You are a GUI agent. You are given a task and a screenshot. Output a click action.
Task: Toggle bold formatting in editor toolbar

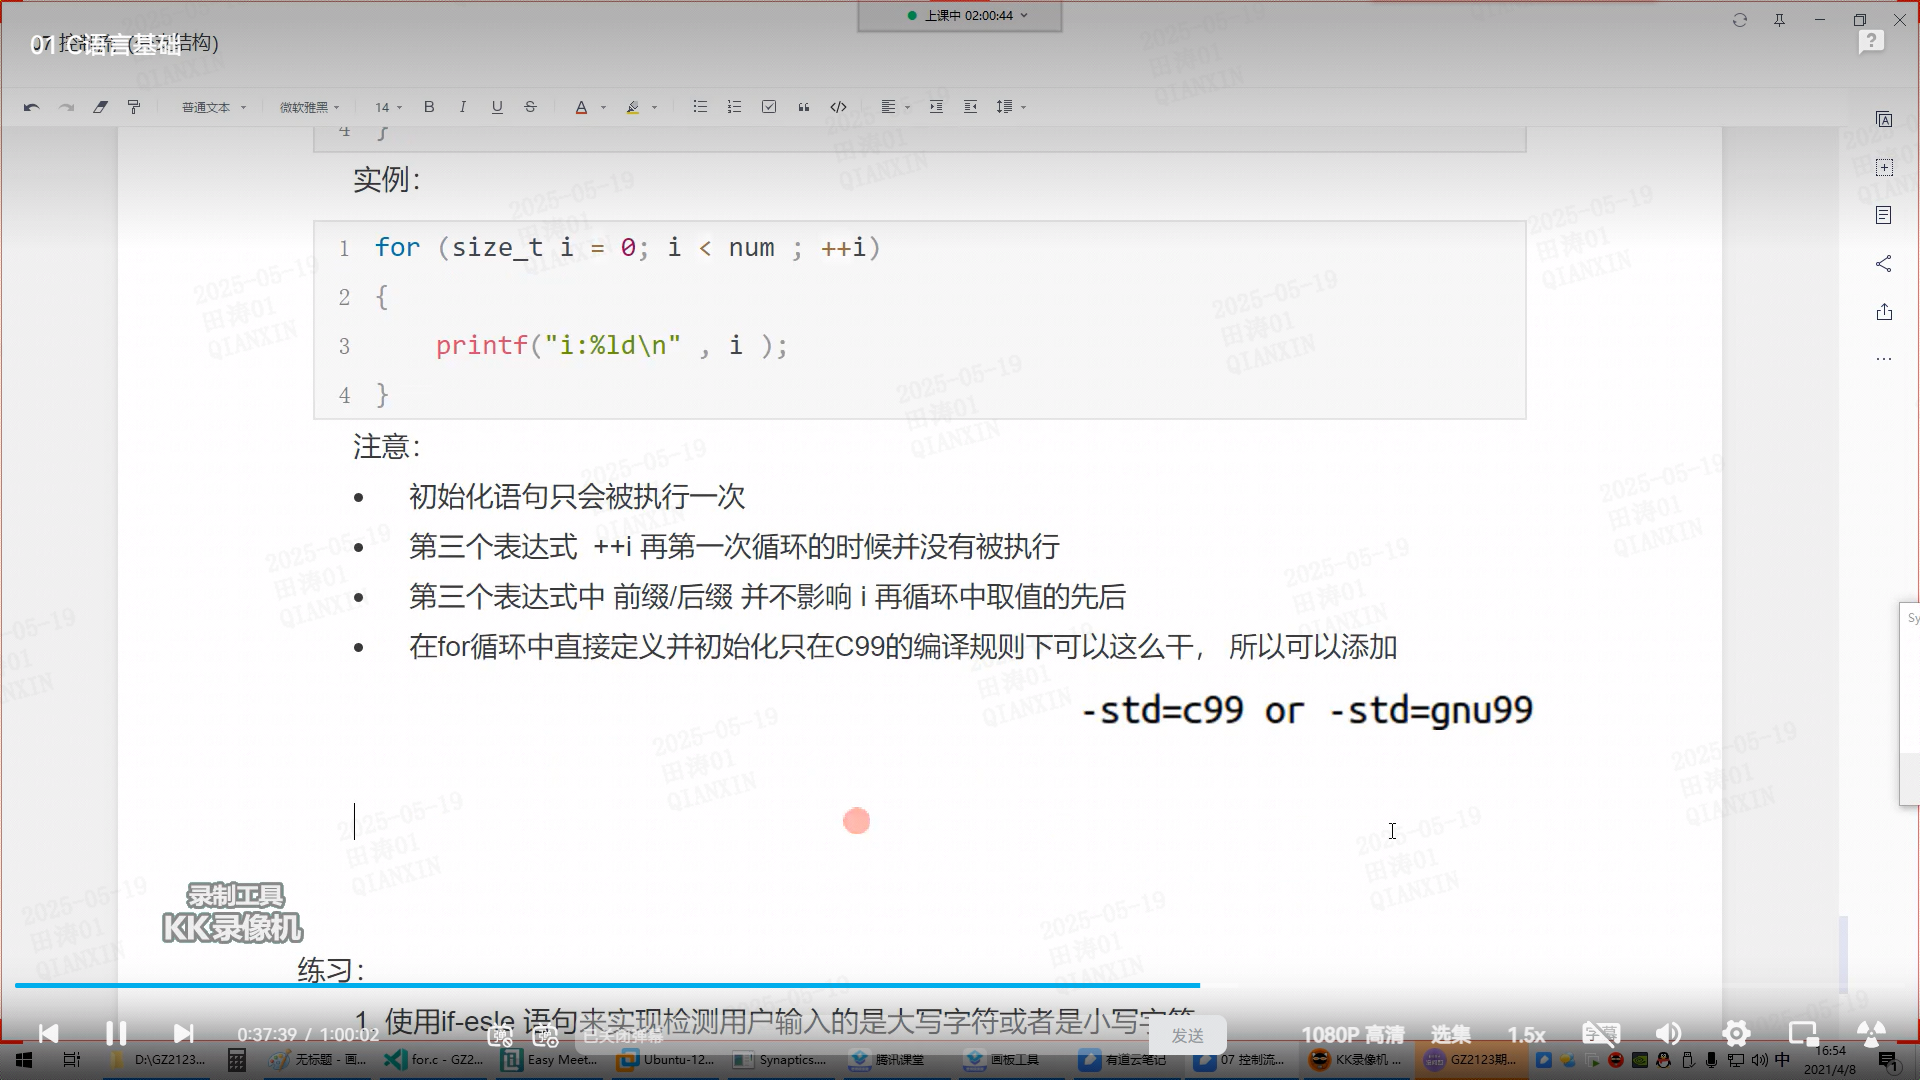coord(429,107)
